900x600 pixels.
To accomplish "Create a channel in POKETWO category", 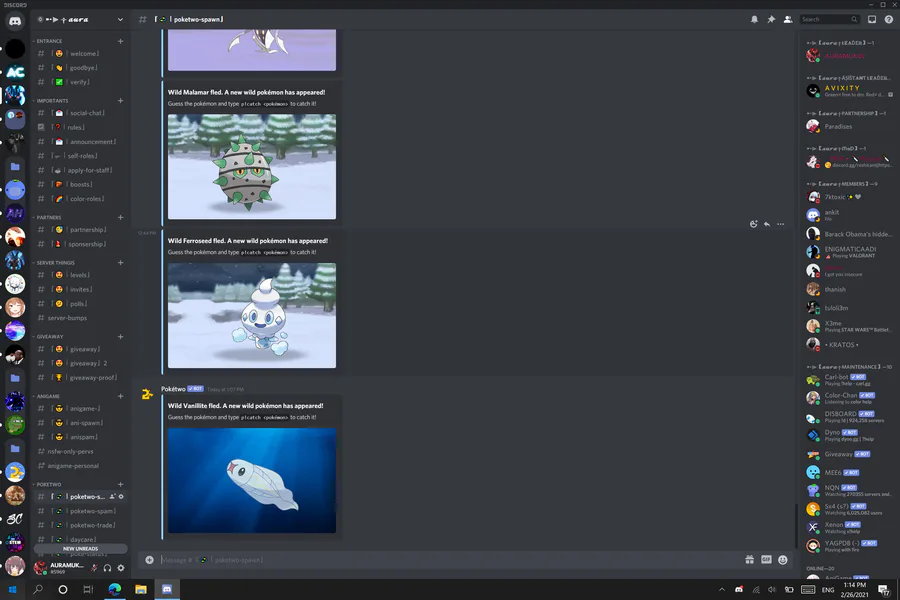I will click(x=121, y=484).
